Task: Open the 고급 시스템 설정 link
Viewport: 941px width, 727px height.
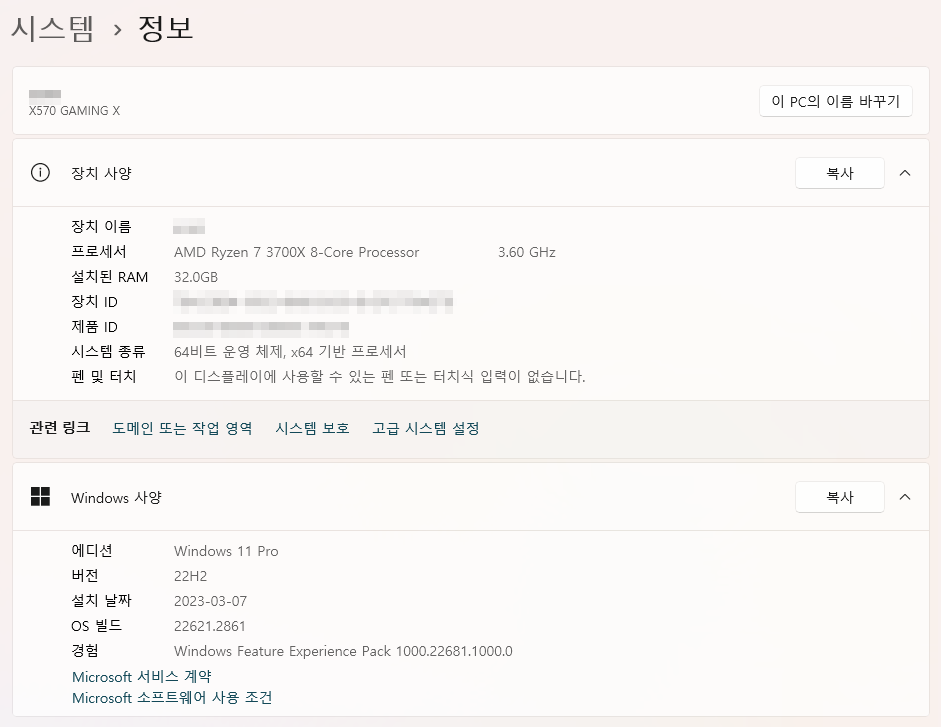Action: coord(425,428)
